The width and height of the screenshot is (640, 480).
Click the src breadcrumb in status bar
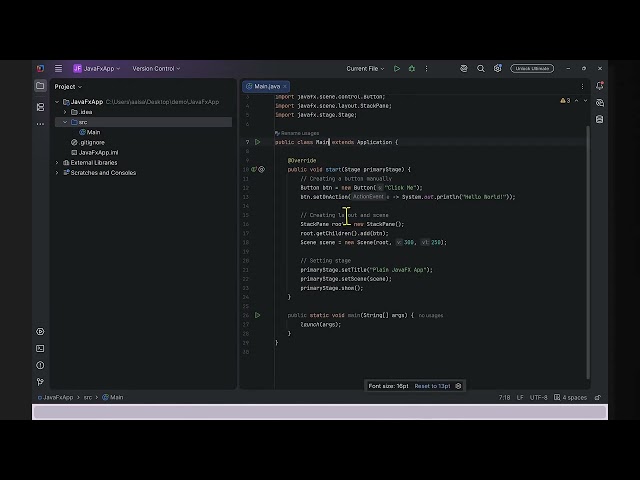tap(87, 397)
